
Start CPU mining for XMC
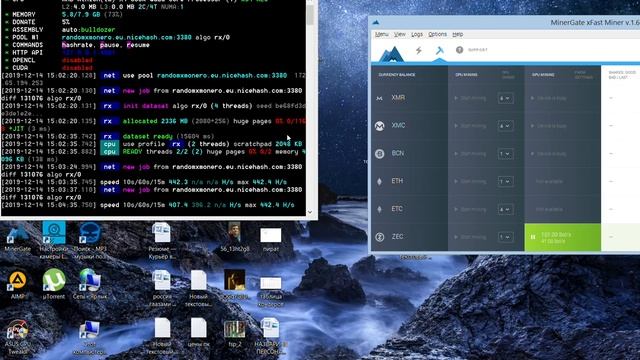pyautogui.click(x=470, y=126)
